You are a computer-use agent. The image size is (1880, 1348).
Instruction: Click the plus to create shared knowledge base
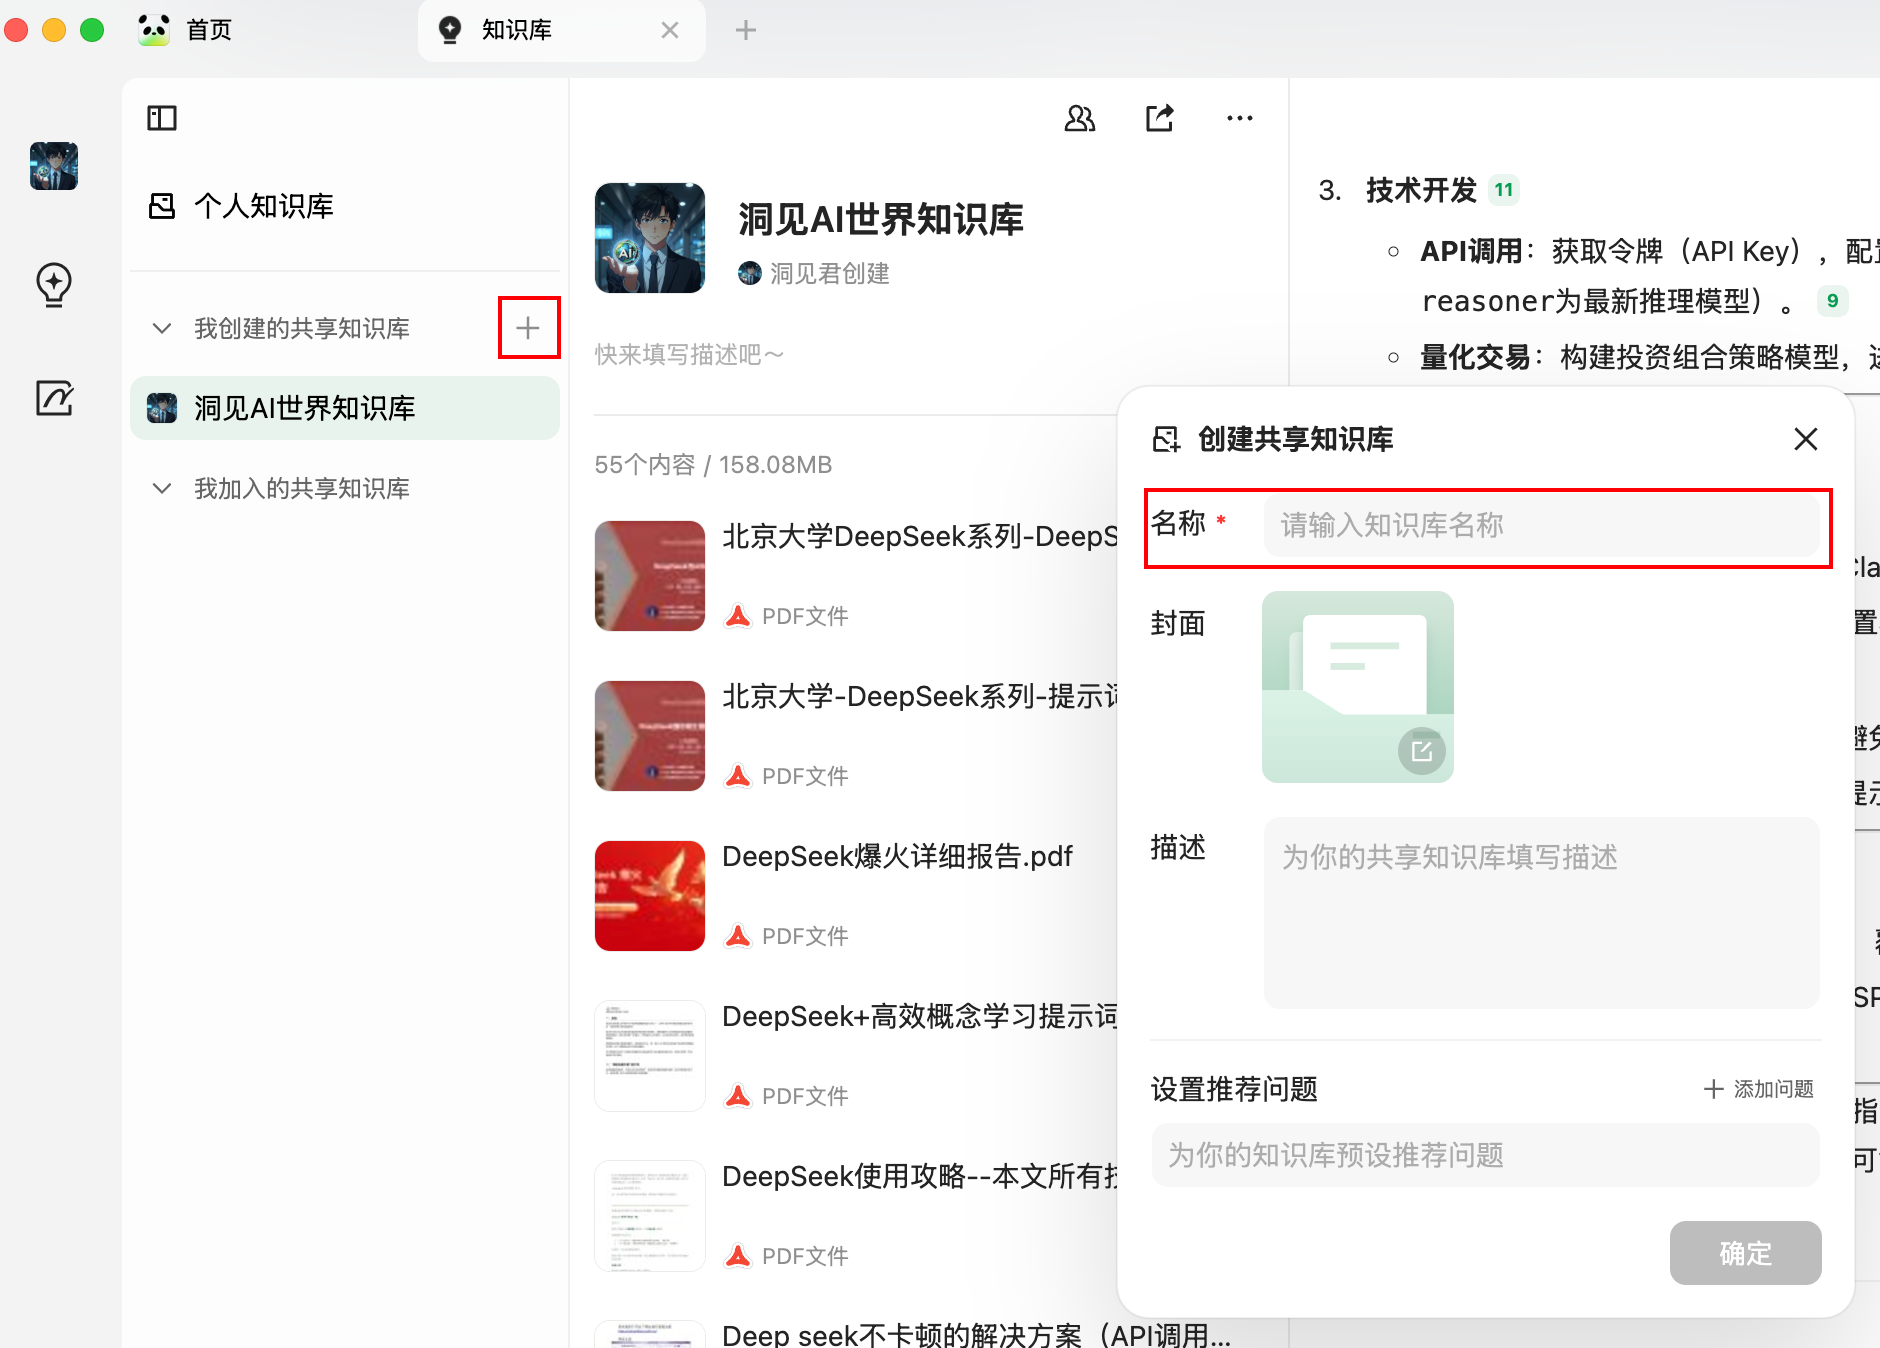point(528,328)
